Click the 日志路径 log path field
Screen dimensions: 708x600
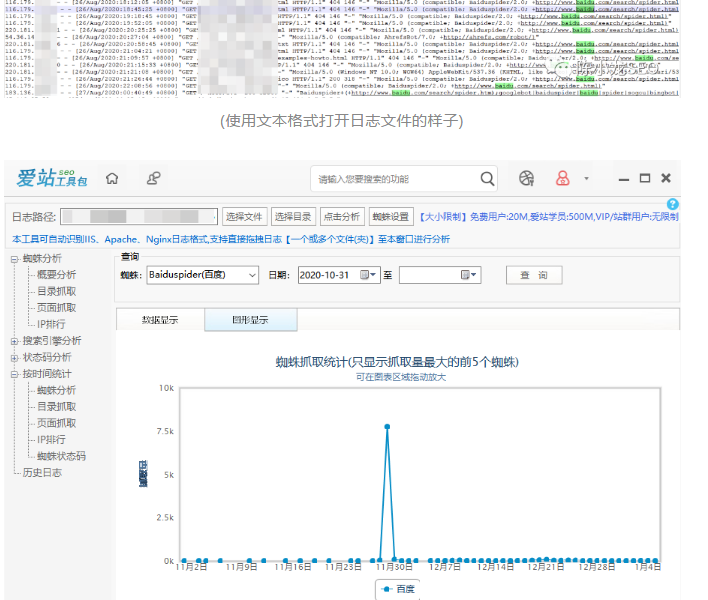click(x=139, y=217)
